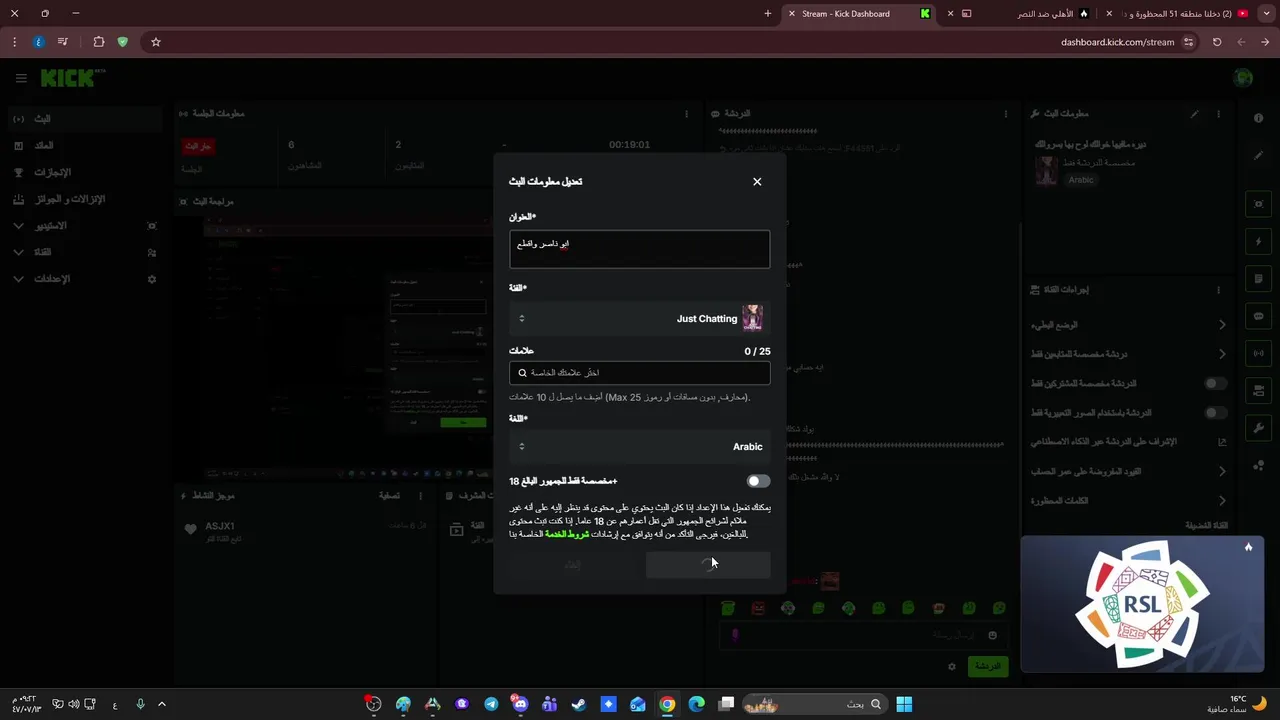Bookmark this page with star icon
This screenshot has height=720, width=1280.
(x=156, y=42)
